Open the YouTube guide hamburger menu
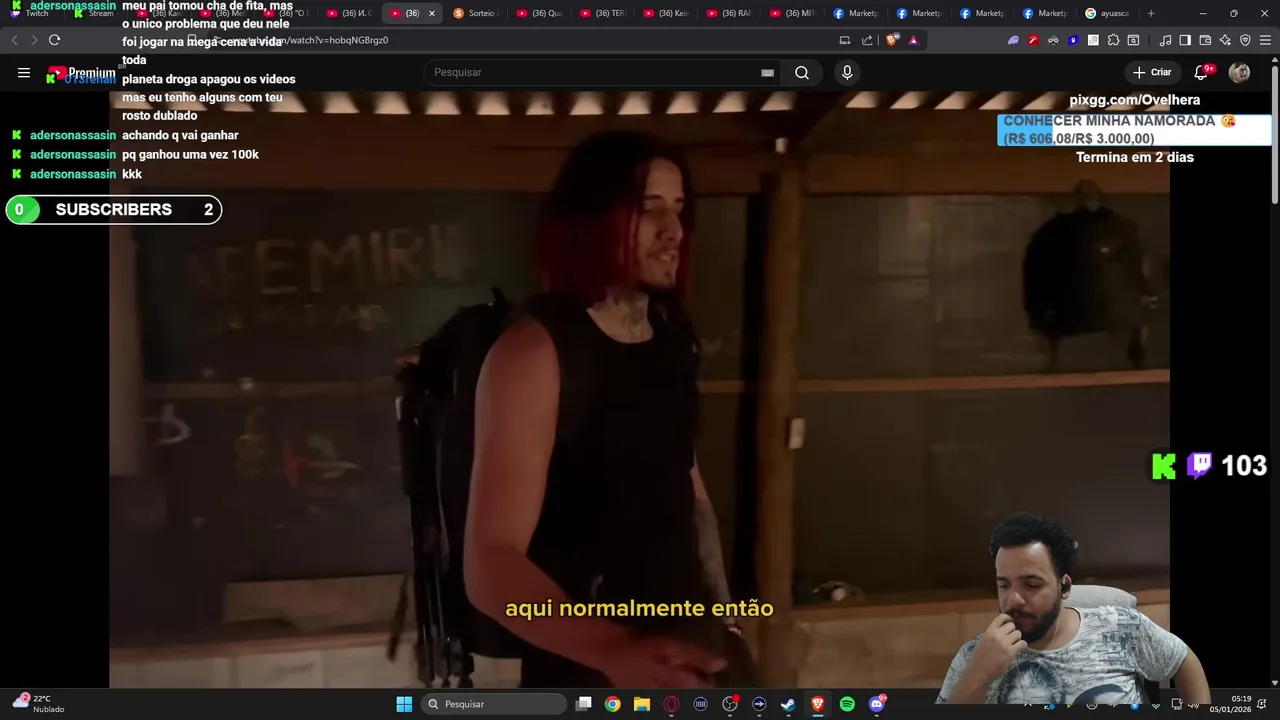This screenshot has height=720, width=1280. point(24,72)
